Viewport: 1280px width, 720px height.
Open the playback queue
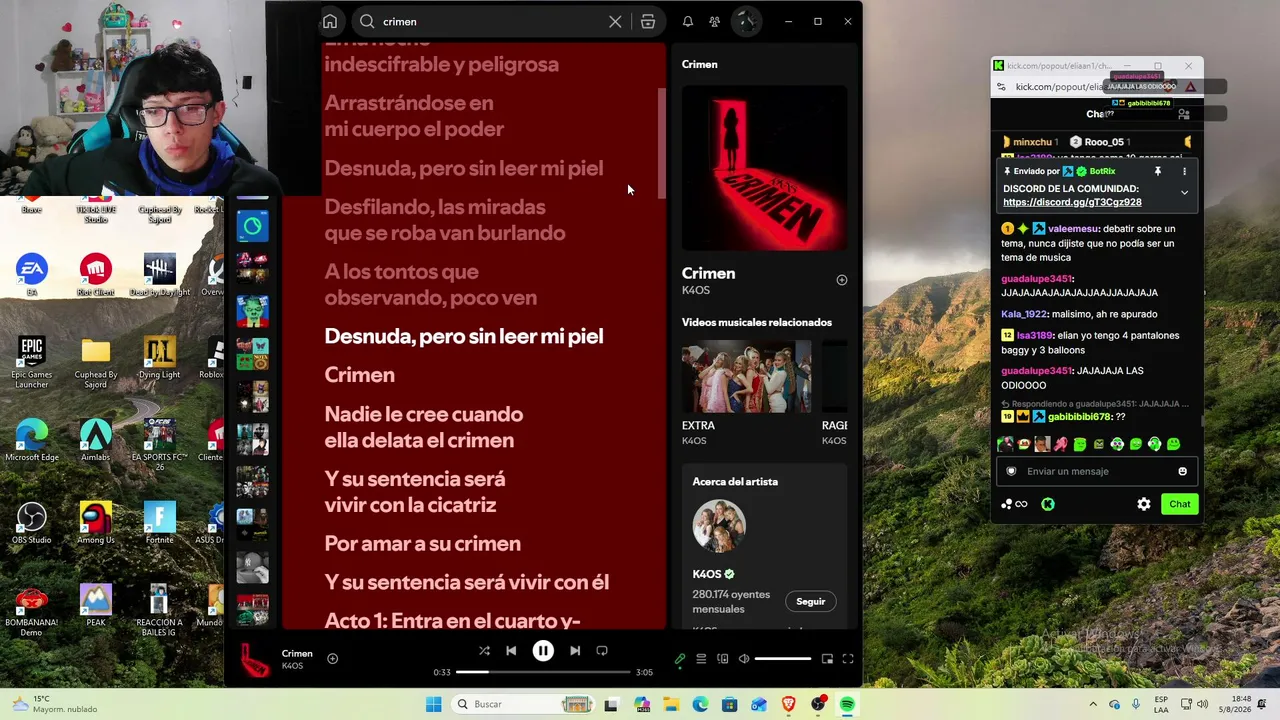pyautogui.click(x=701, y=659)
